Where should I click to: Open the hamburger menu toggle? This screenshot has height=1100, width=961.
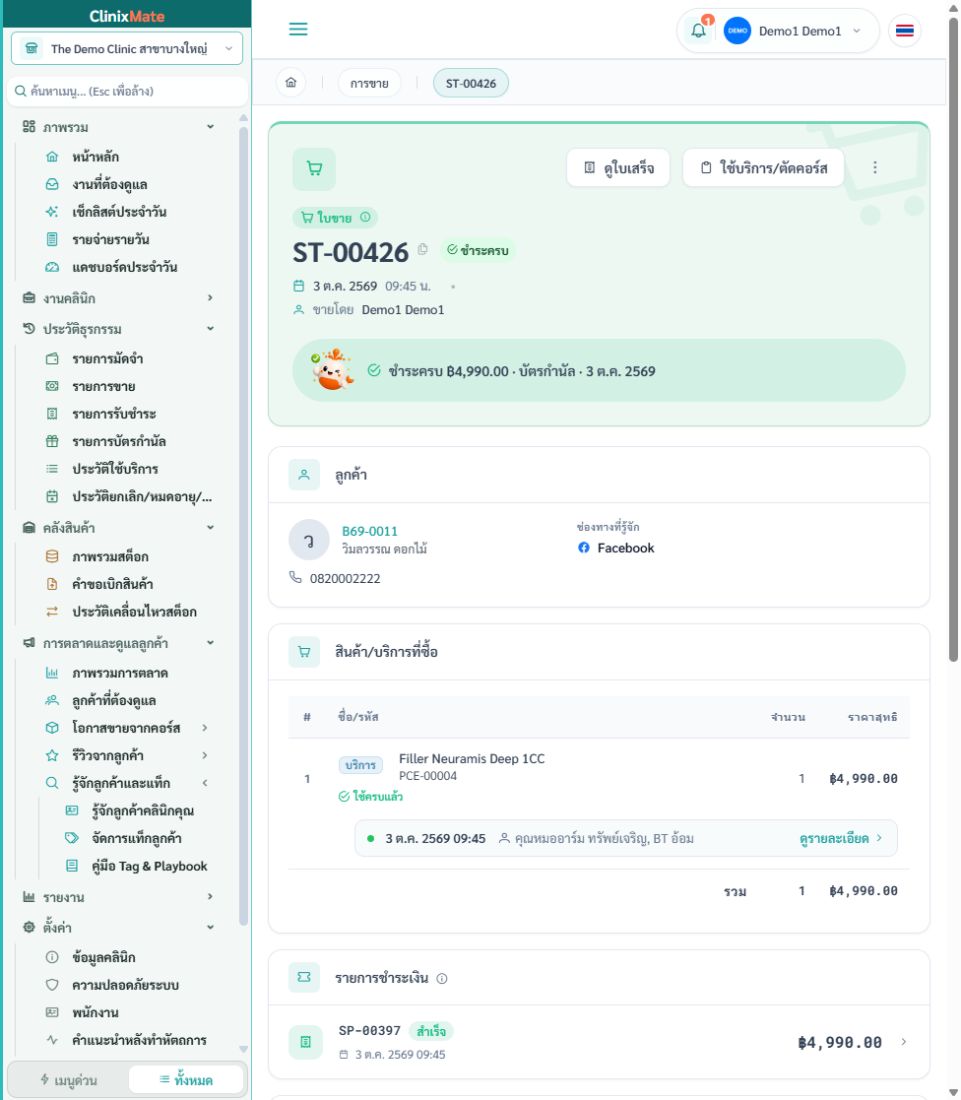[298, 29]
